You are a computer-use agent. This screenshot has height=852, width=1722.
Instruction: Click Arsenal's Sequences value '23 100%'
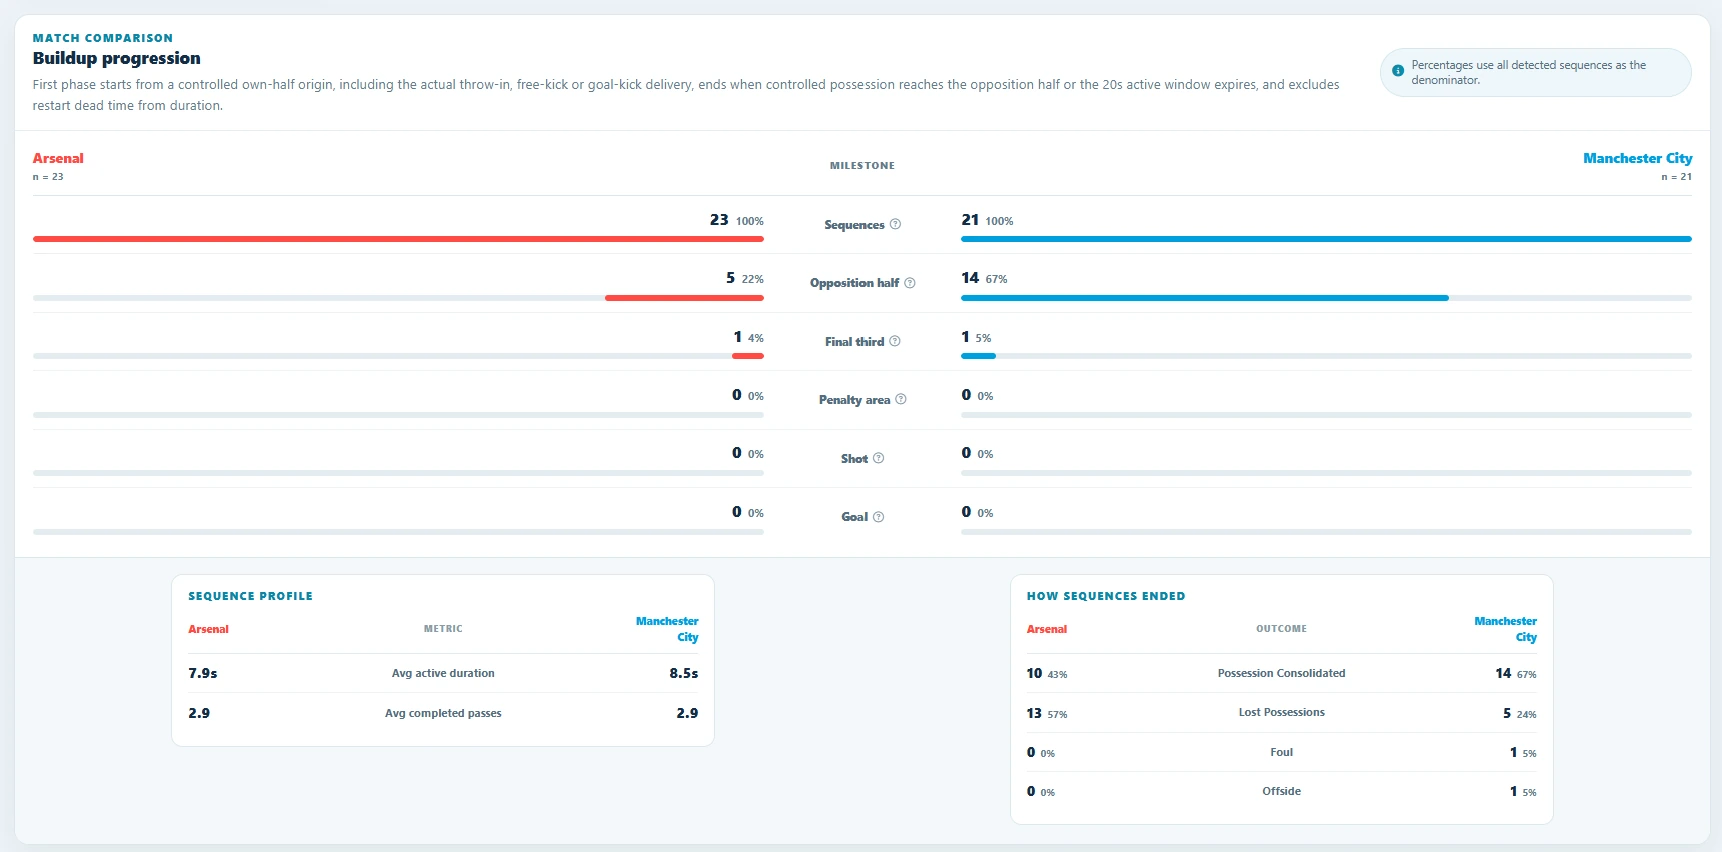pos(737,220)
